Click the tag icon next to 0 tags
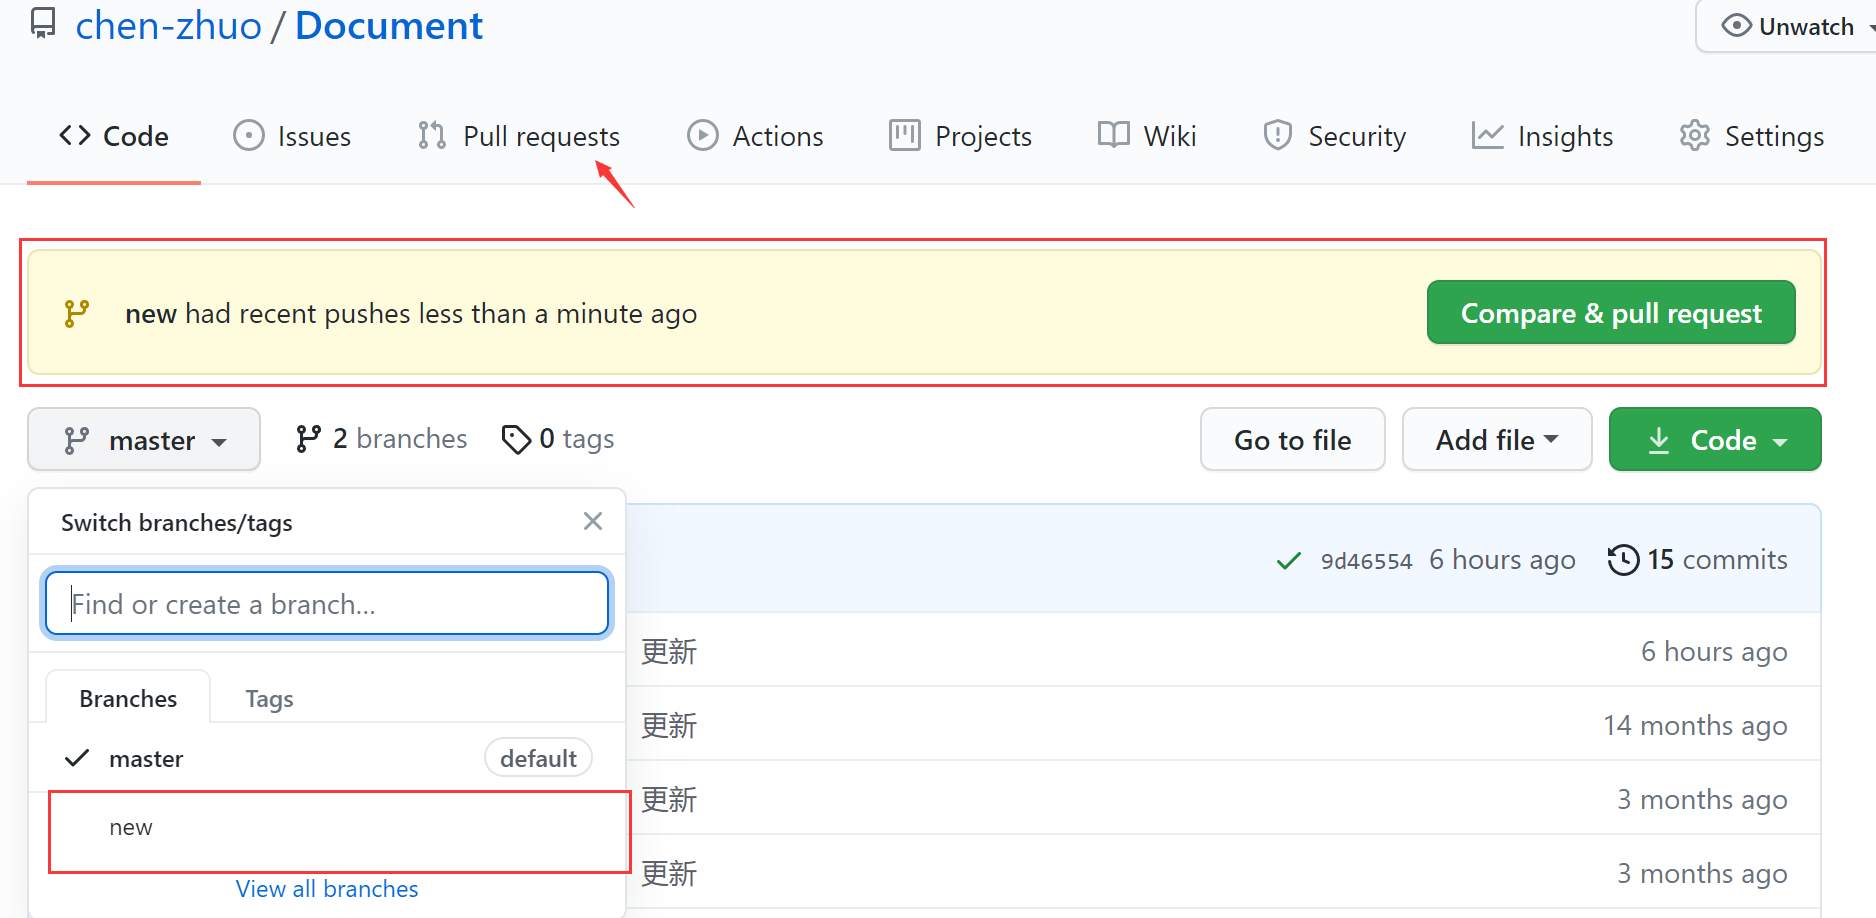Screen dimensions: 1876x918 pos(516,439)
